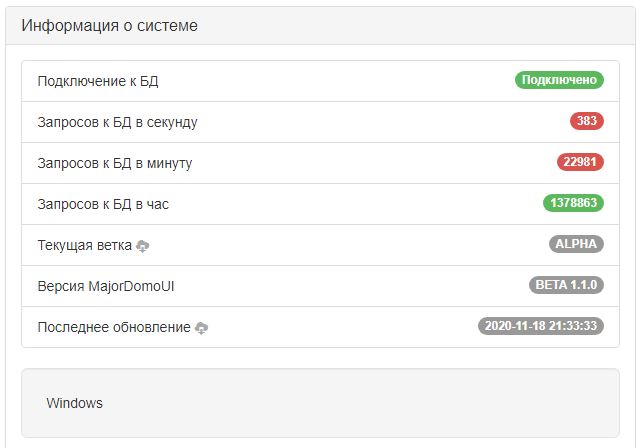
Task: Click the Запросов к БД в секунду label
Action: [117, 122]
